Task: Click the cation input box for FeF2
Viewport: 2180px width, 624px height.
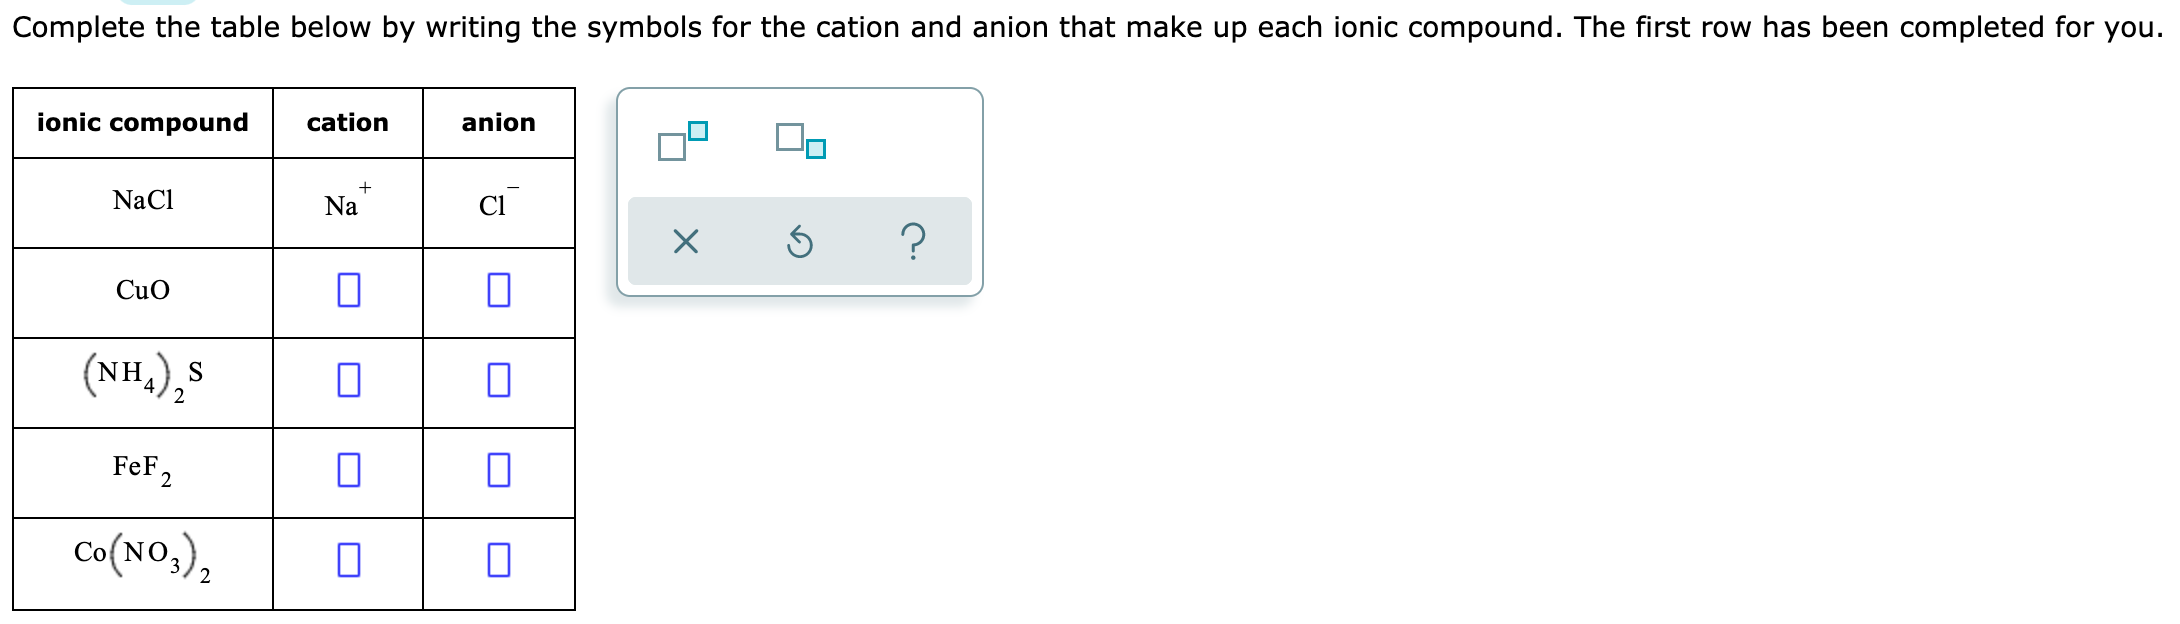Action: tap(347, 471)
